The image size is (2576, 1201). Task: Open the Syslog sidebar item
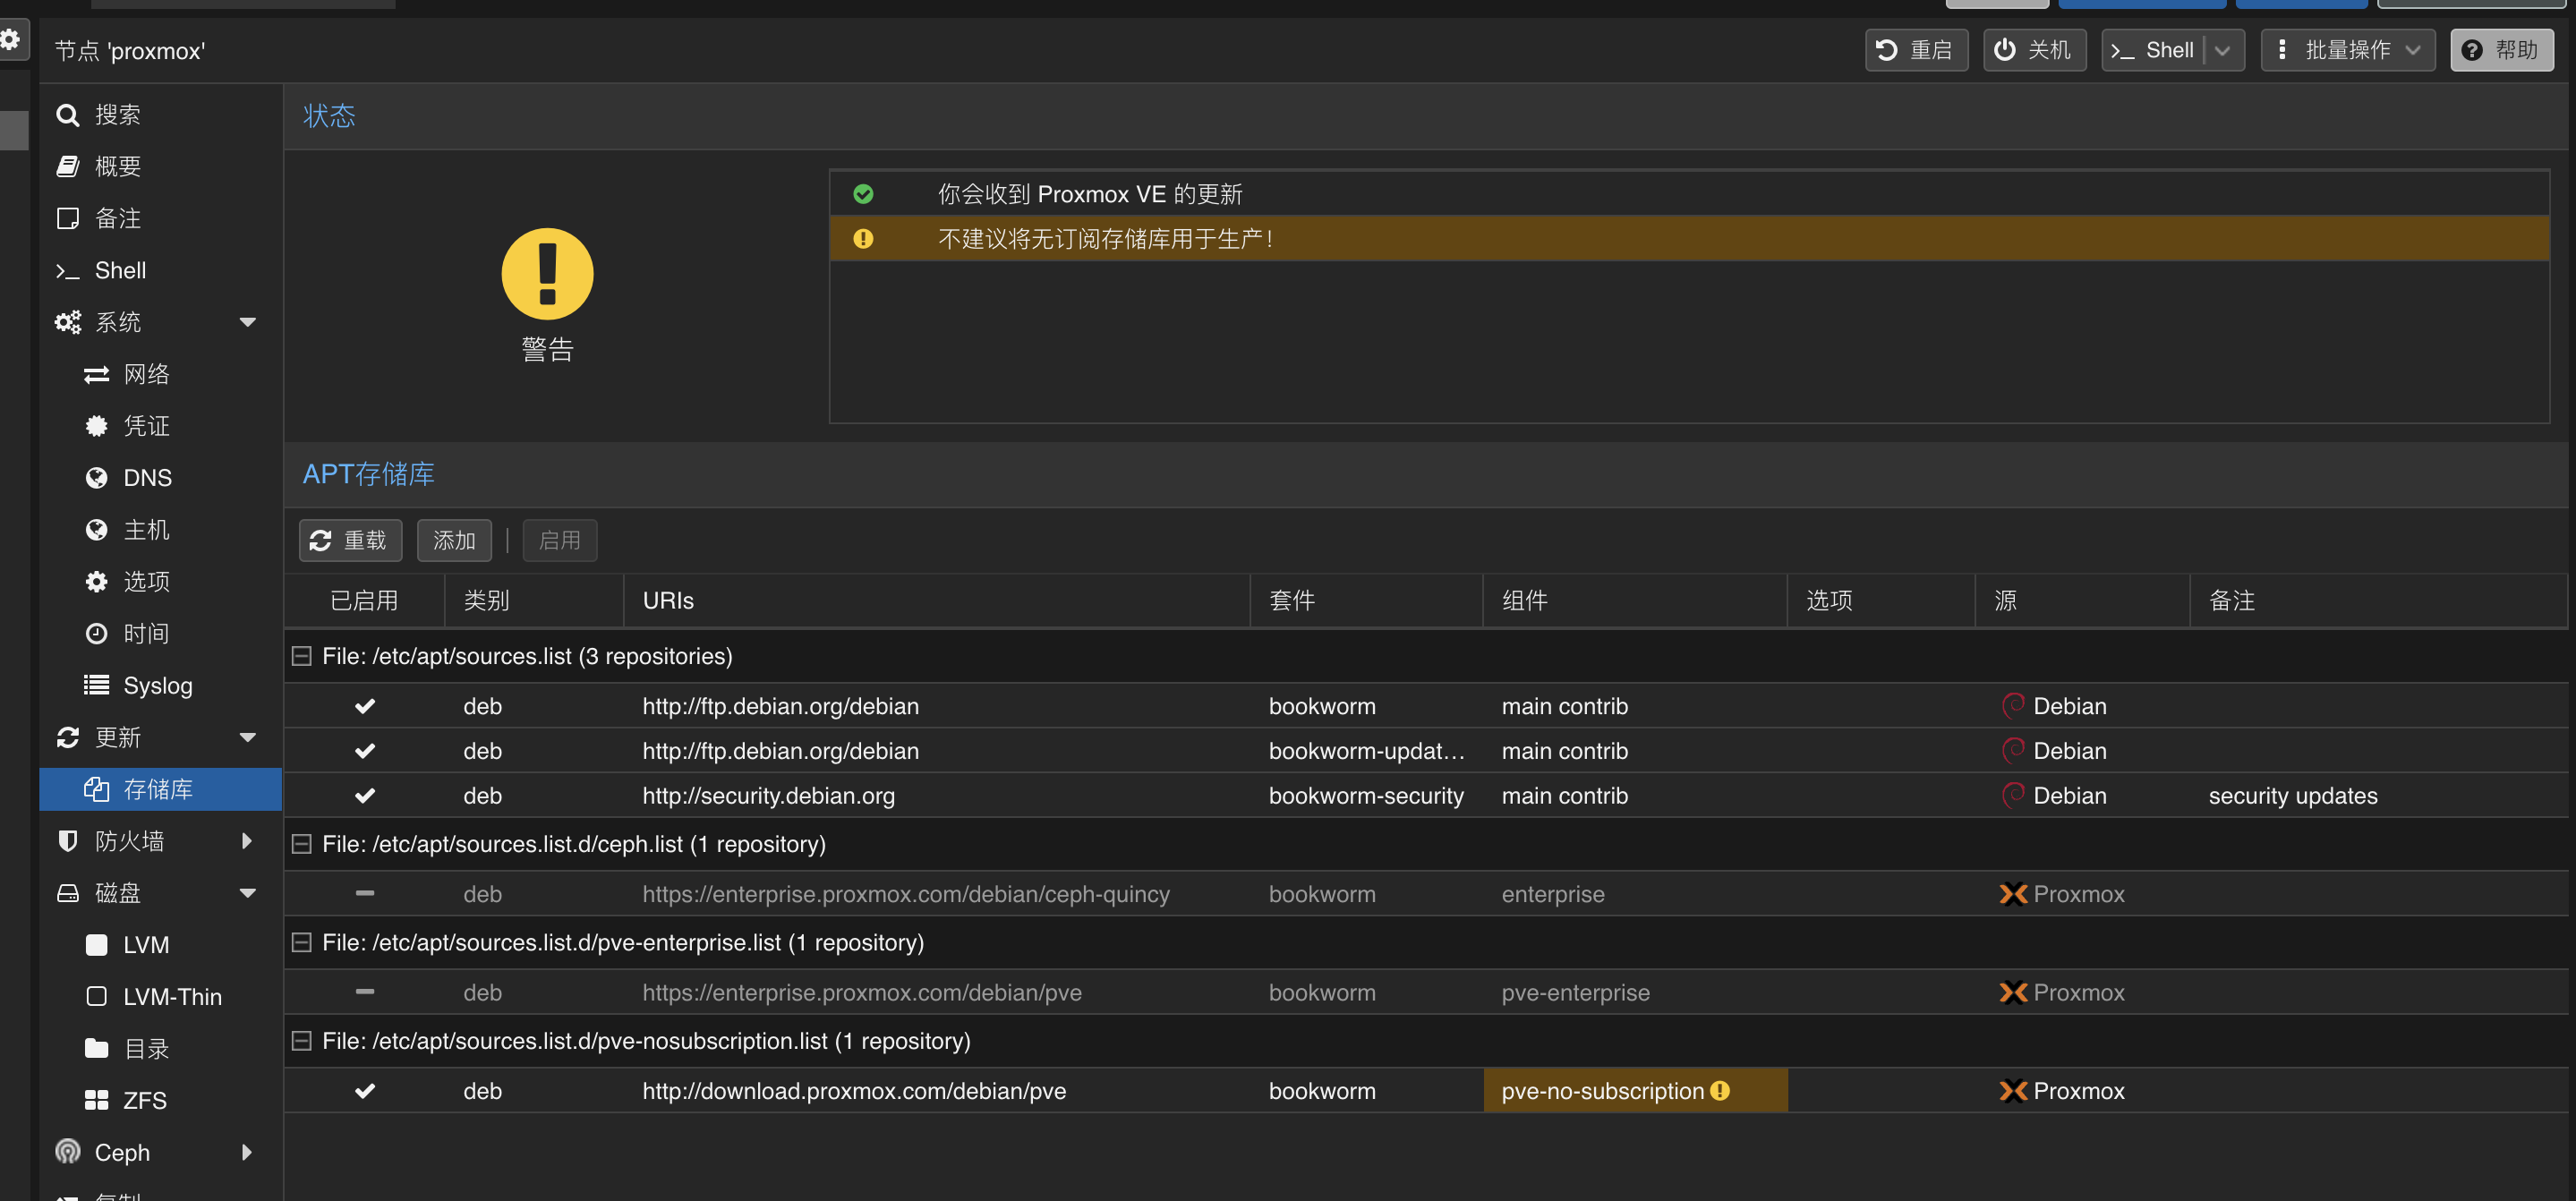pos(160,686)
